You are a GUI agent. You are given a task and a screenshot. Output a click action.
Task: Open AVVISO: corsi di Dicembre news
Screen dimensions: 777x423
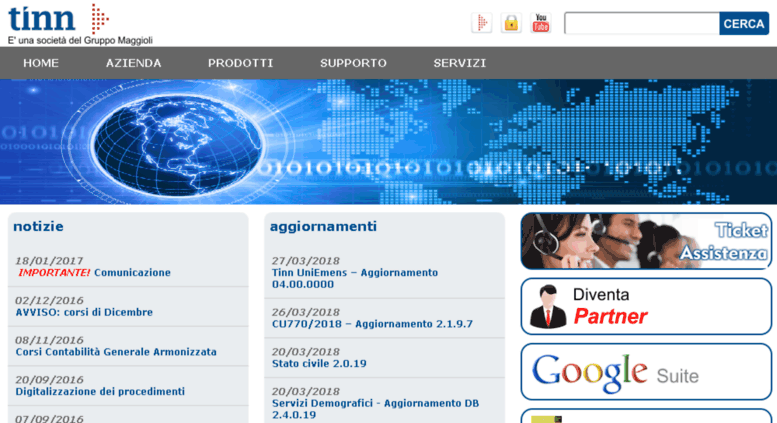click(84, 313)
